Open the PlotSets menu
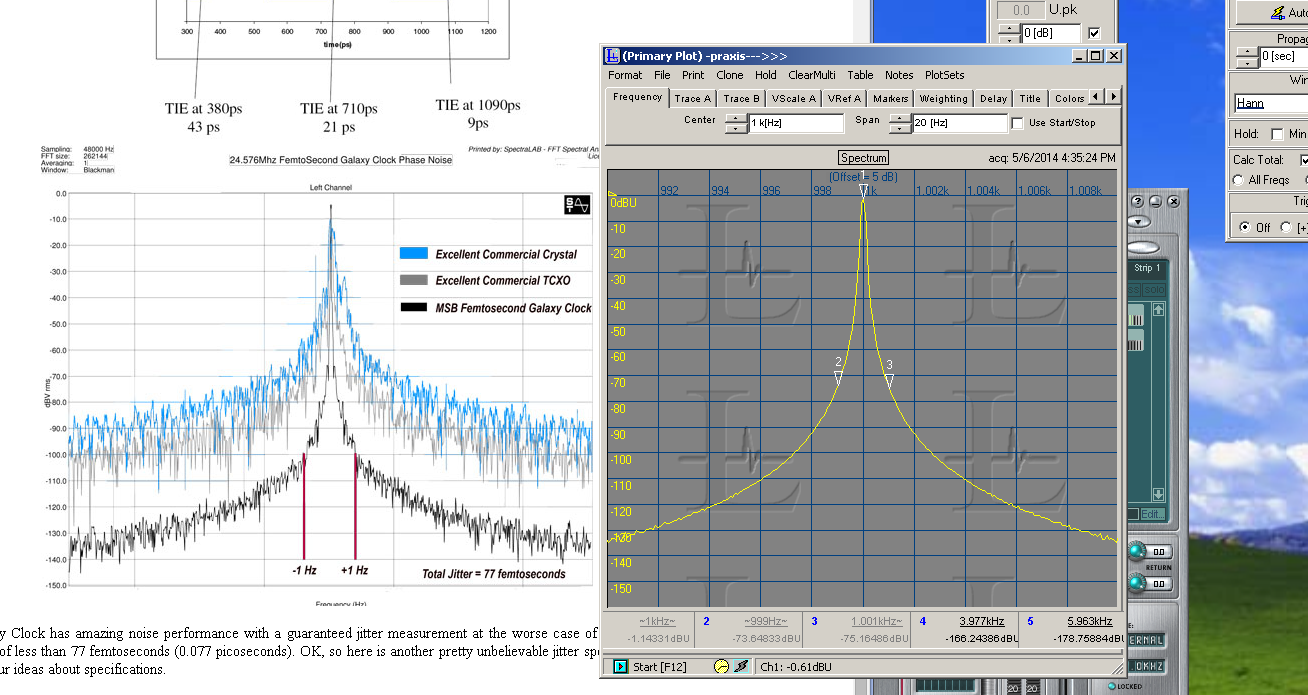1308x695 pixels. click(945, 75)
